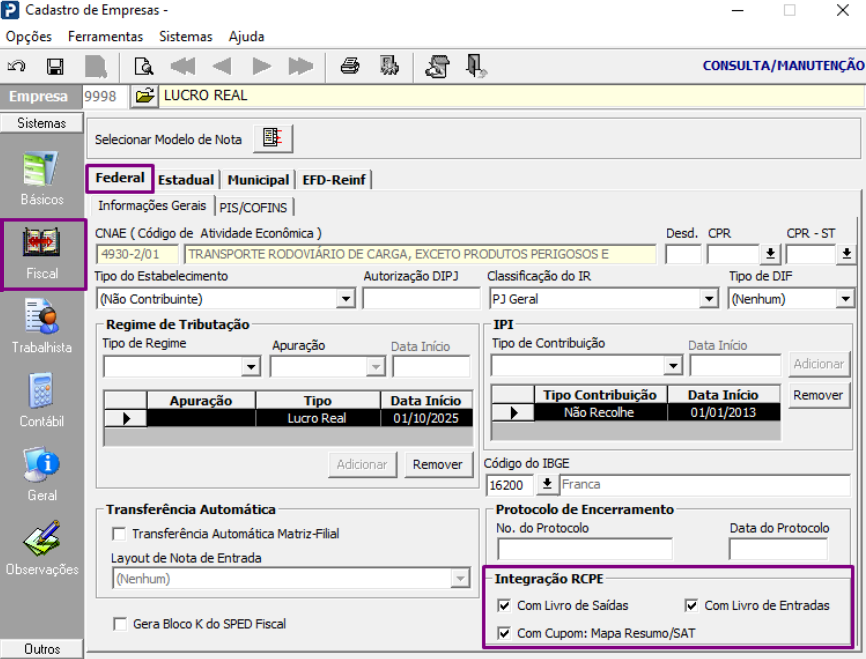Click CPR lookup download-arrow button
The width and height of the screenshot is (866, 659).
(770, 254)
